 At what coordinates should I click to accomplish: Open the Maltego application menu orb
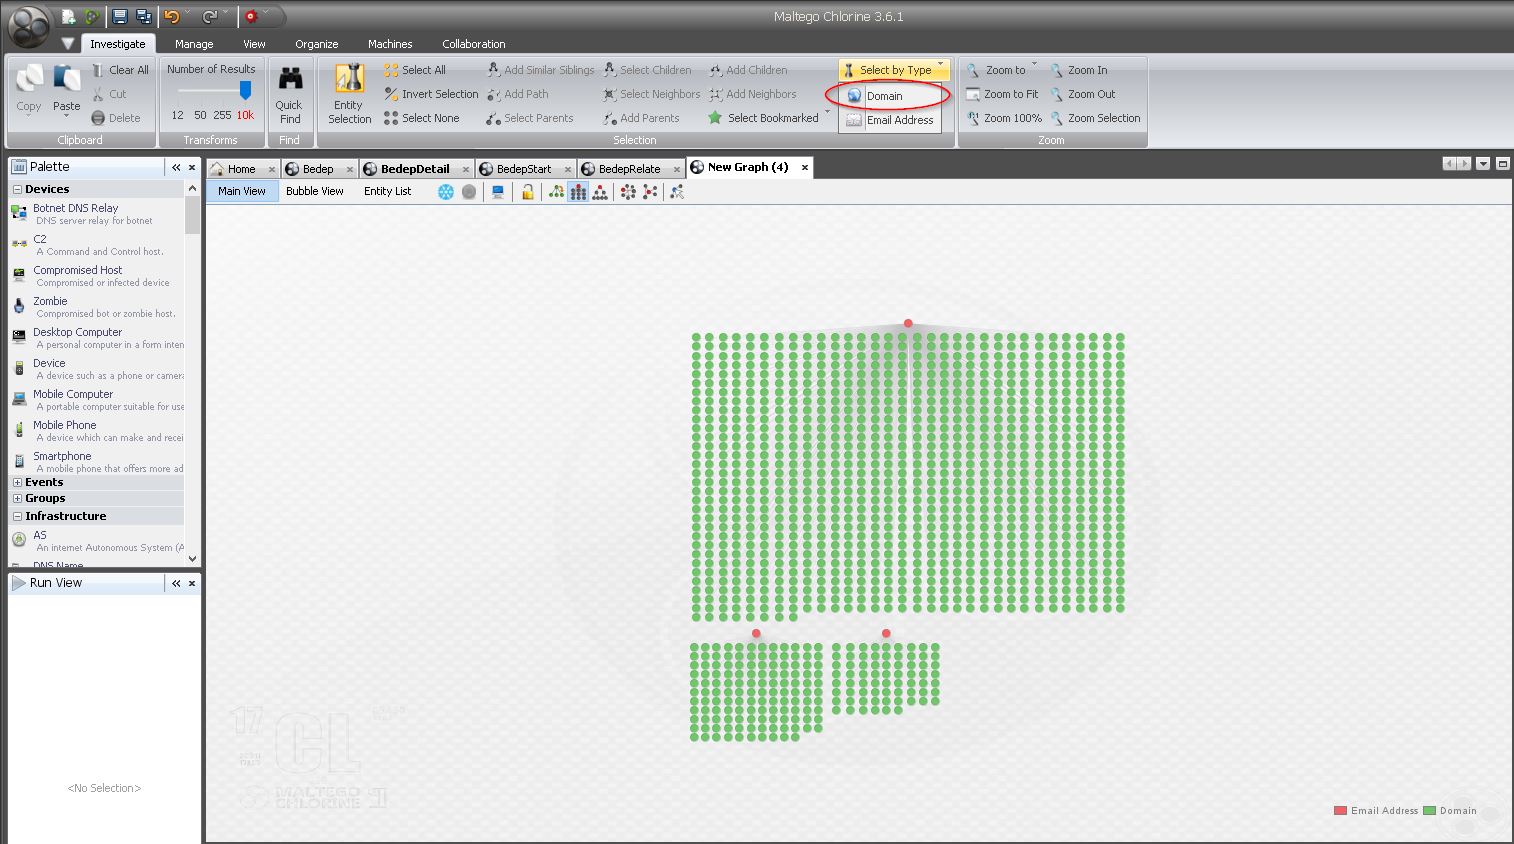(28, 27)
